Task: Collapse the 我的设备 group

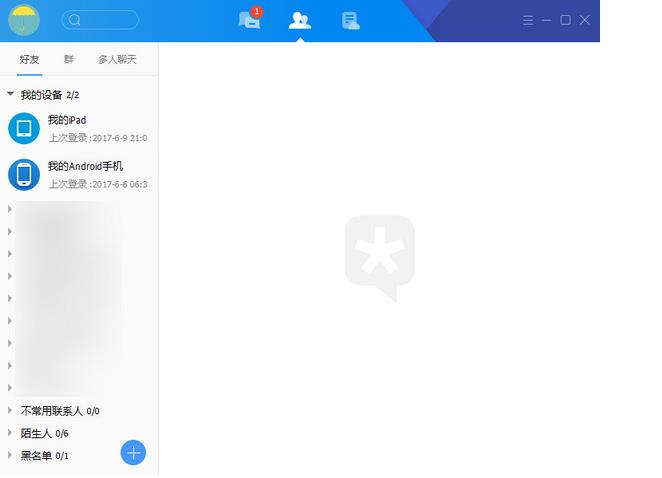Action: [x=11, y=95]
